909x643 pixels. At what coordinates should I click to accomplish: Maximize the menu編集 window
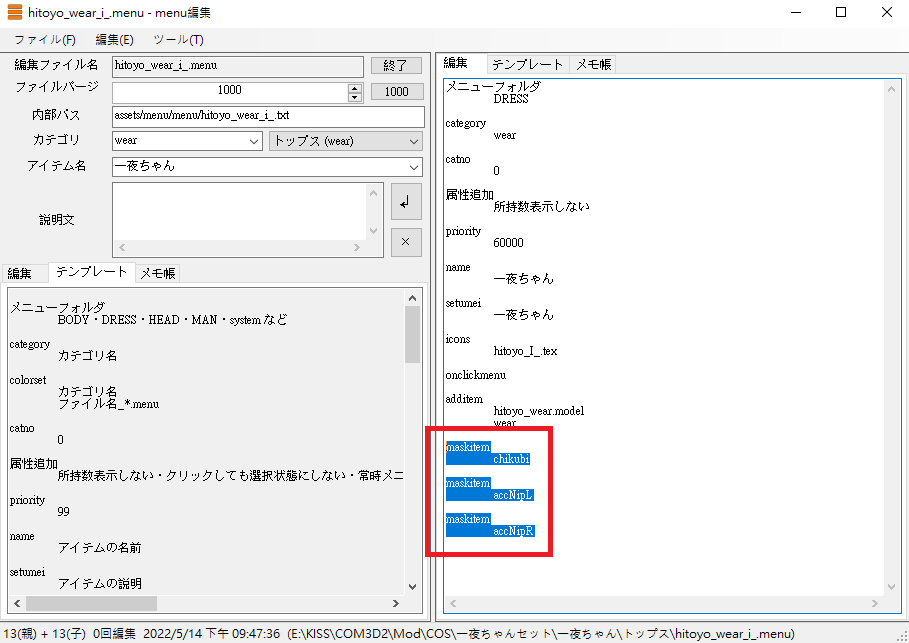[x=841, y=12]
